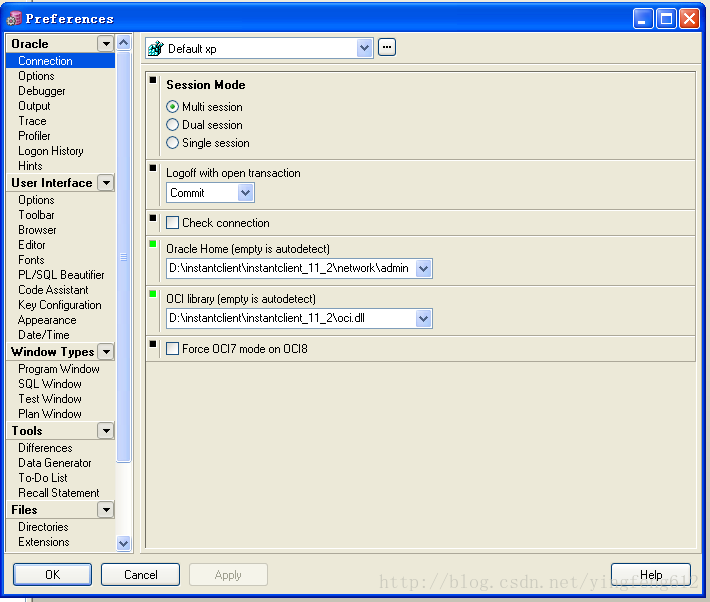Screen dimensions: 710x602
Task: Open Editor preferences
Action: click(x=32, y=245)
